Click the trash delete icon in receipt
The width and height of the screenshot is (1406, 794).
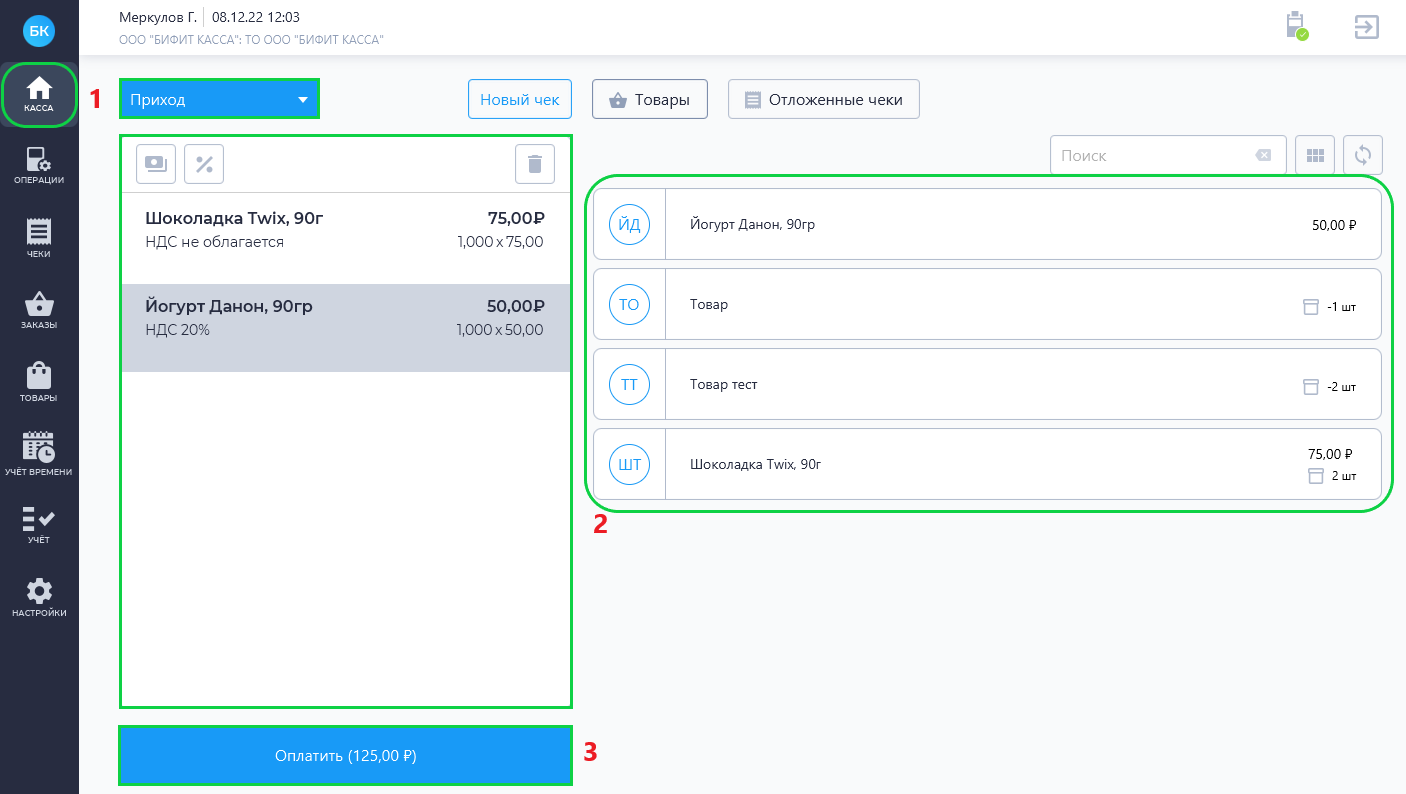(x=535, y=164)
